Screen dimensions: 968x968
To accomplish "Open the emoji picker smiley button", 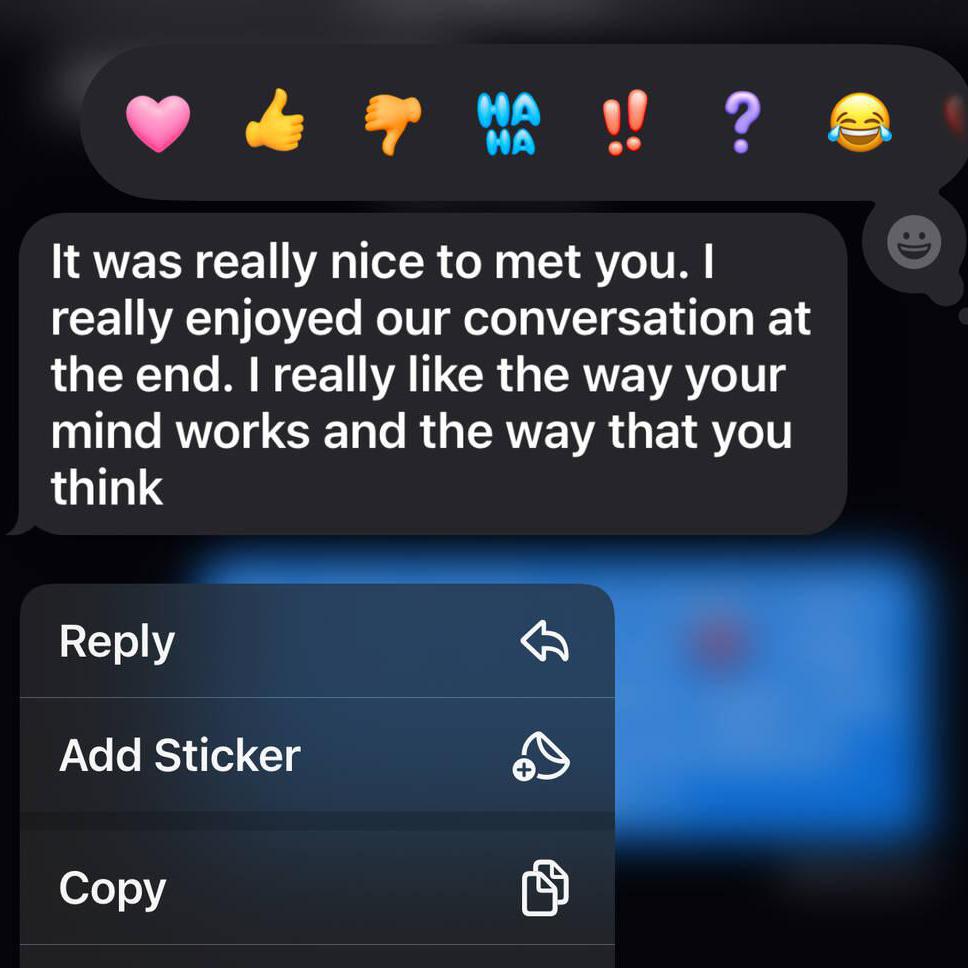I will [914, 241].
